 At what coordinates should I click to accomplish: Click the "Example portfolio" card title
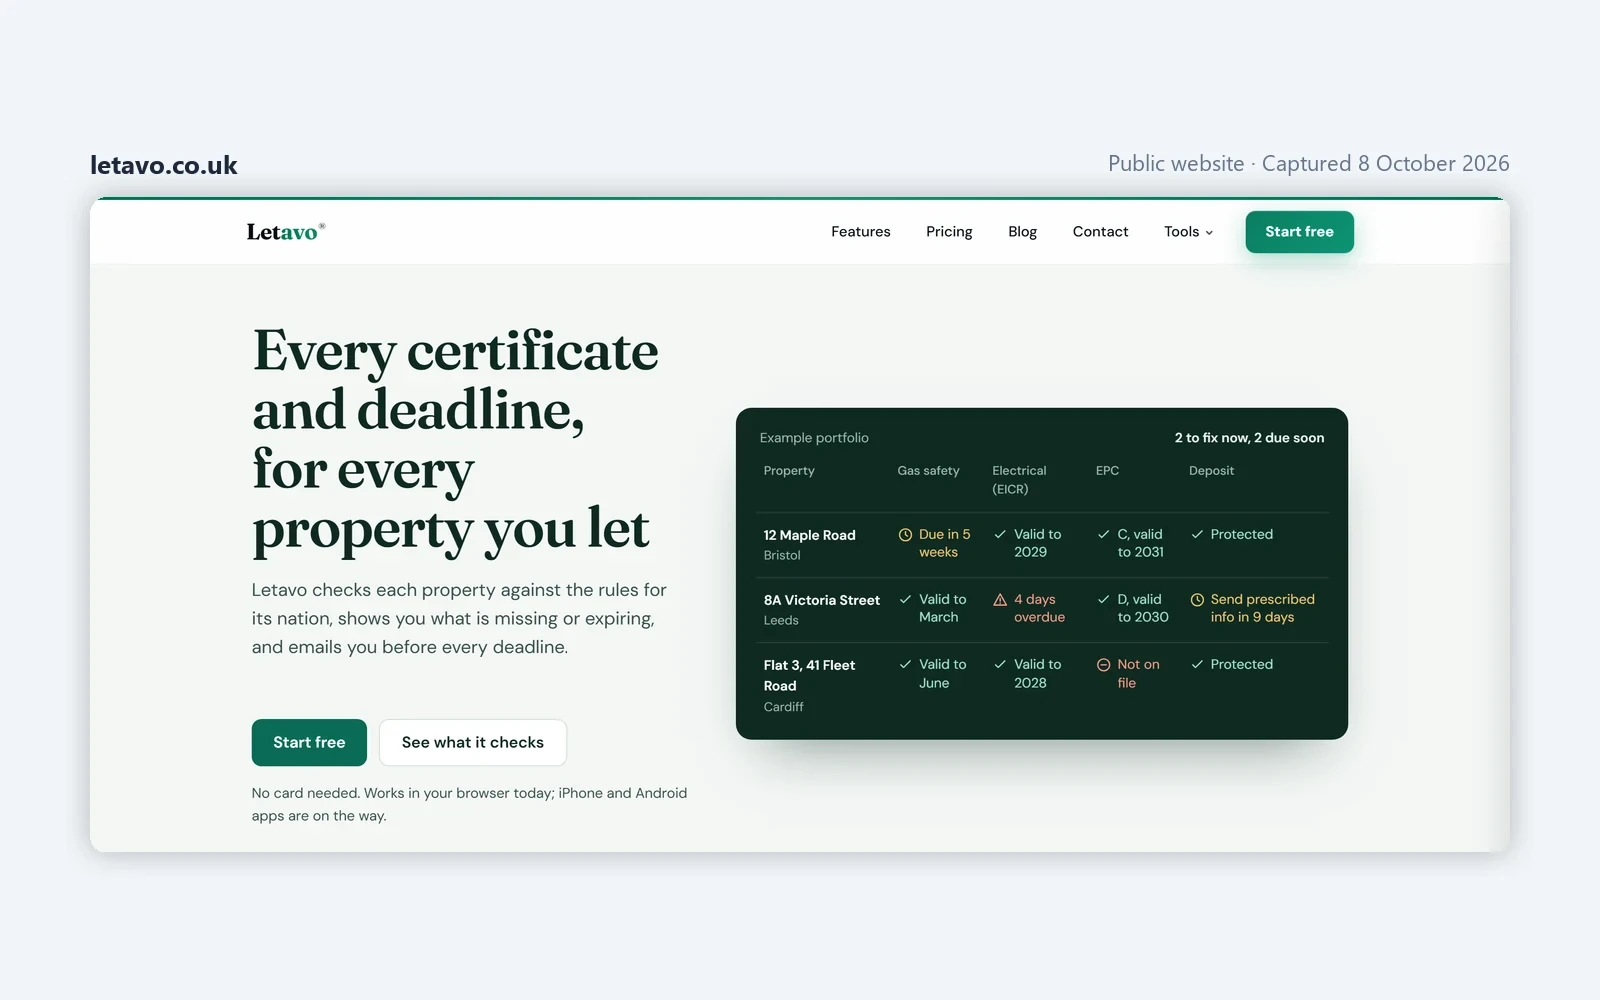[814, 438]
